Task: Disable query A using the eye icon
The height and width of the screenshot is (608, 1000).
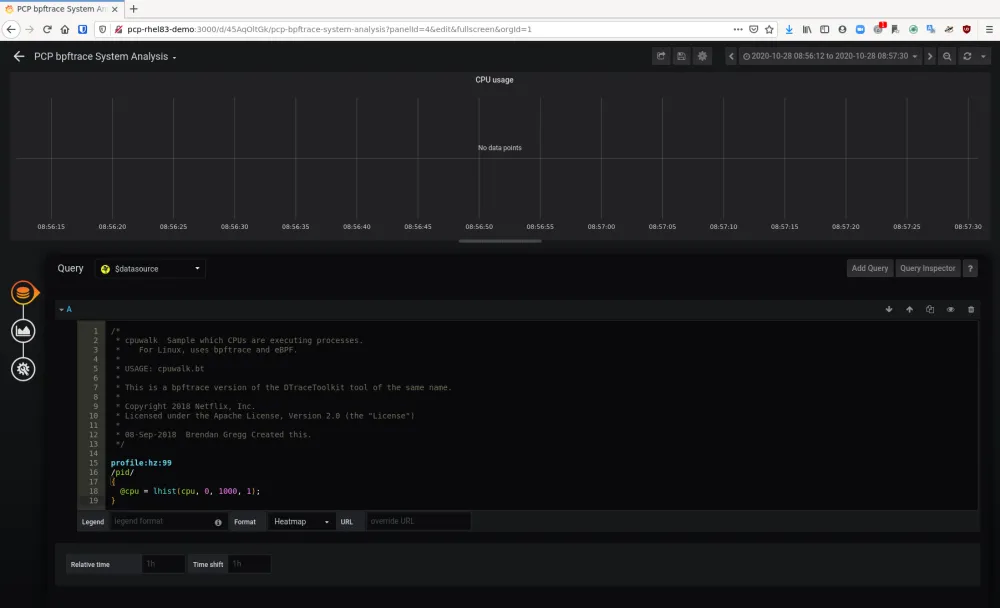Action: [949, 310]
